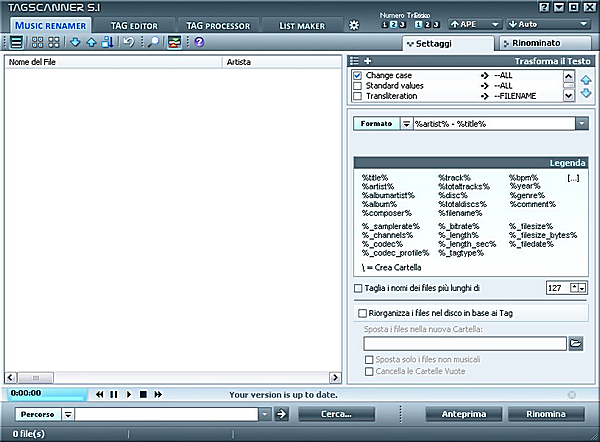Click the Percorso path input field
The height and width of the screenshot is (442, 600).
(x=166, y=414)
